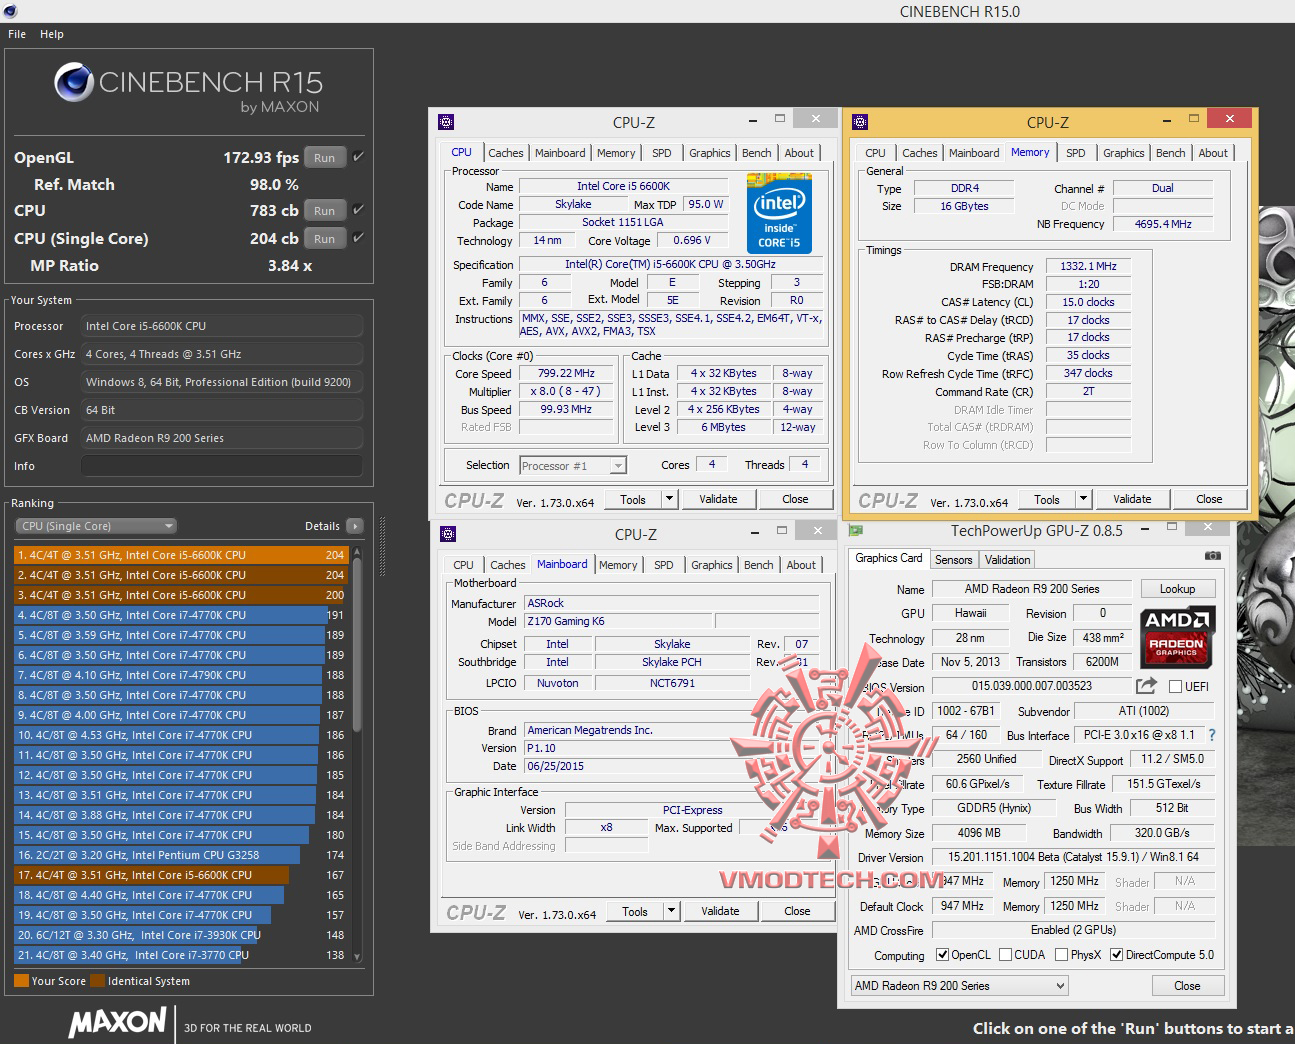Click the GPU-Z Memory Size value 4096 MB
The image size is (1295, 1044).
pos(978,833)
